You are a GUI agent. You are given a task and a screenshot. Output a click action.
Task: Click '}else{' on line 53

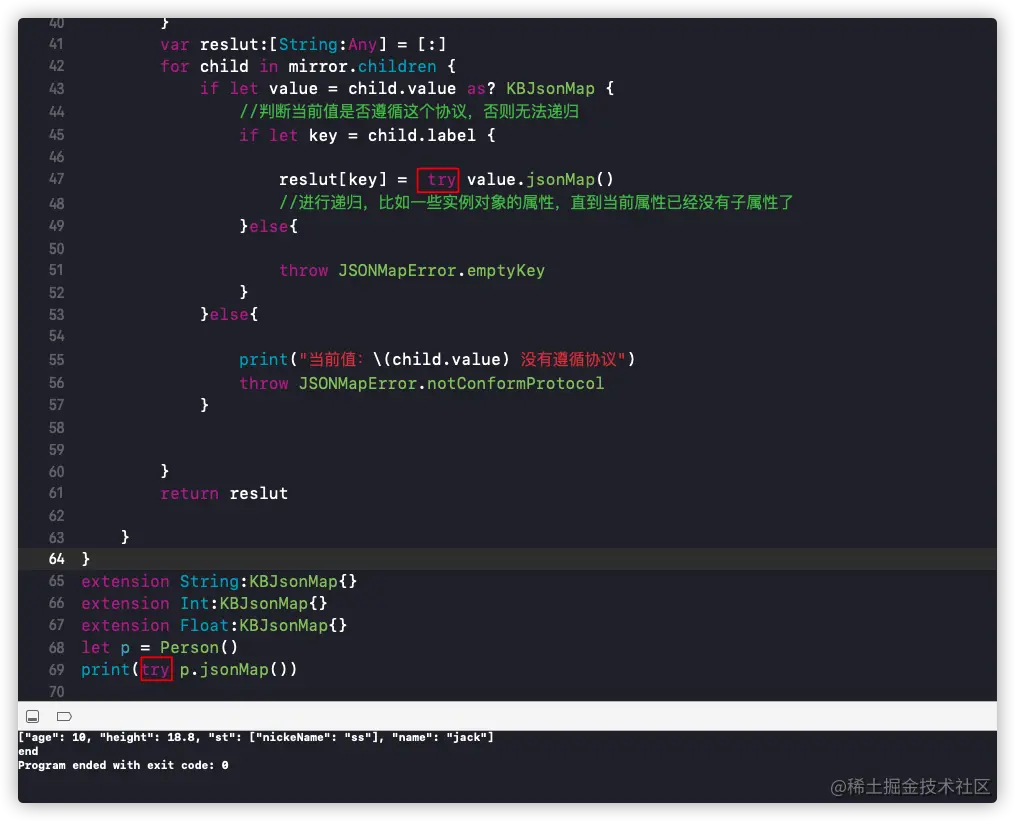coord(229,314)
